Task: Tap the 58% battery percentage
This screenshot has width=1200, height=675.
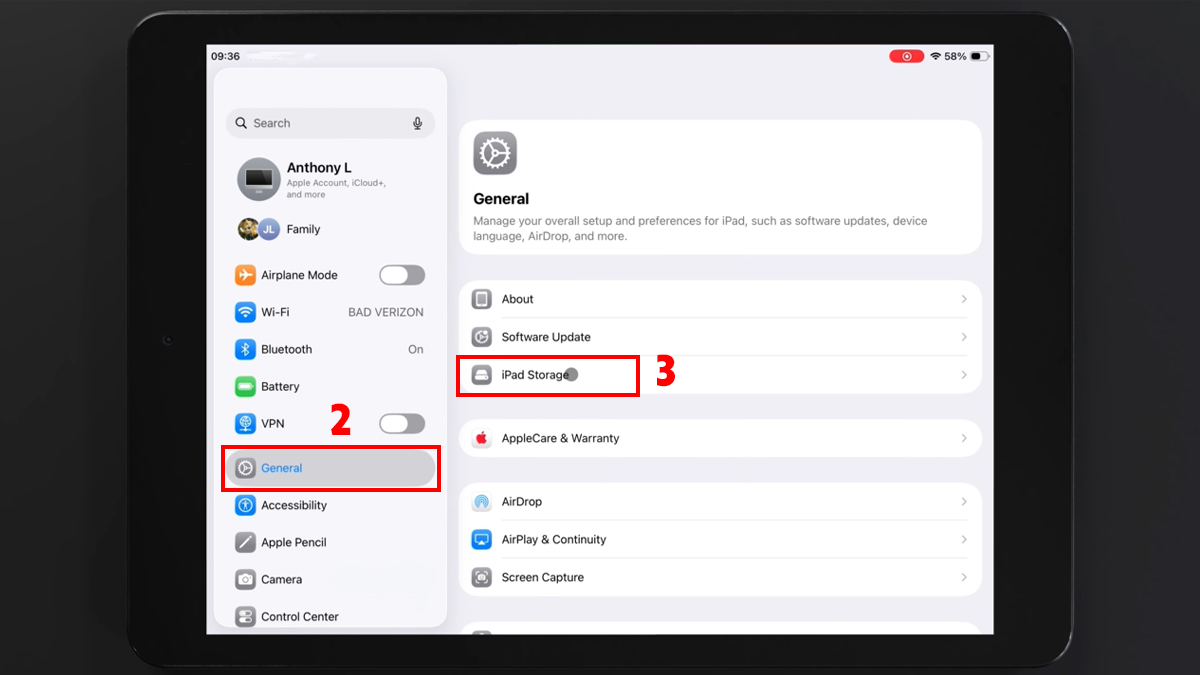Action: click(x=955, y=56)
